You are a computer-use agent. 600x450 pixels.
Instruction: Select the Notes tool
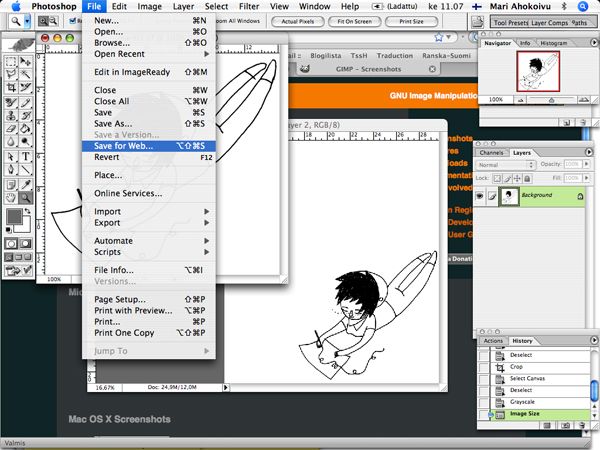click(x=11, y=184)
